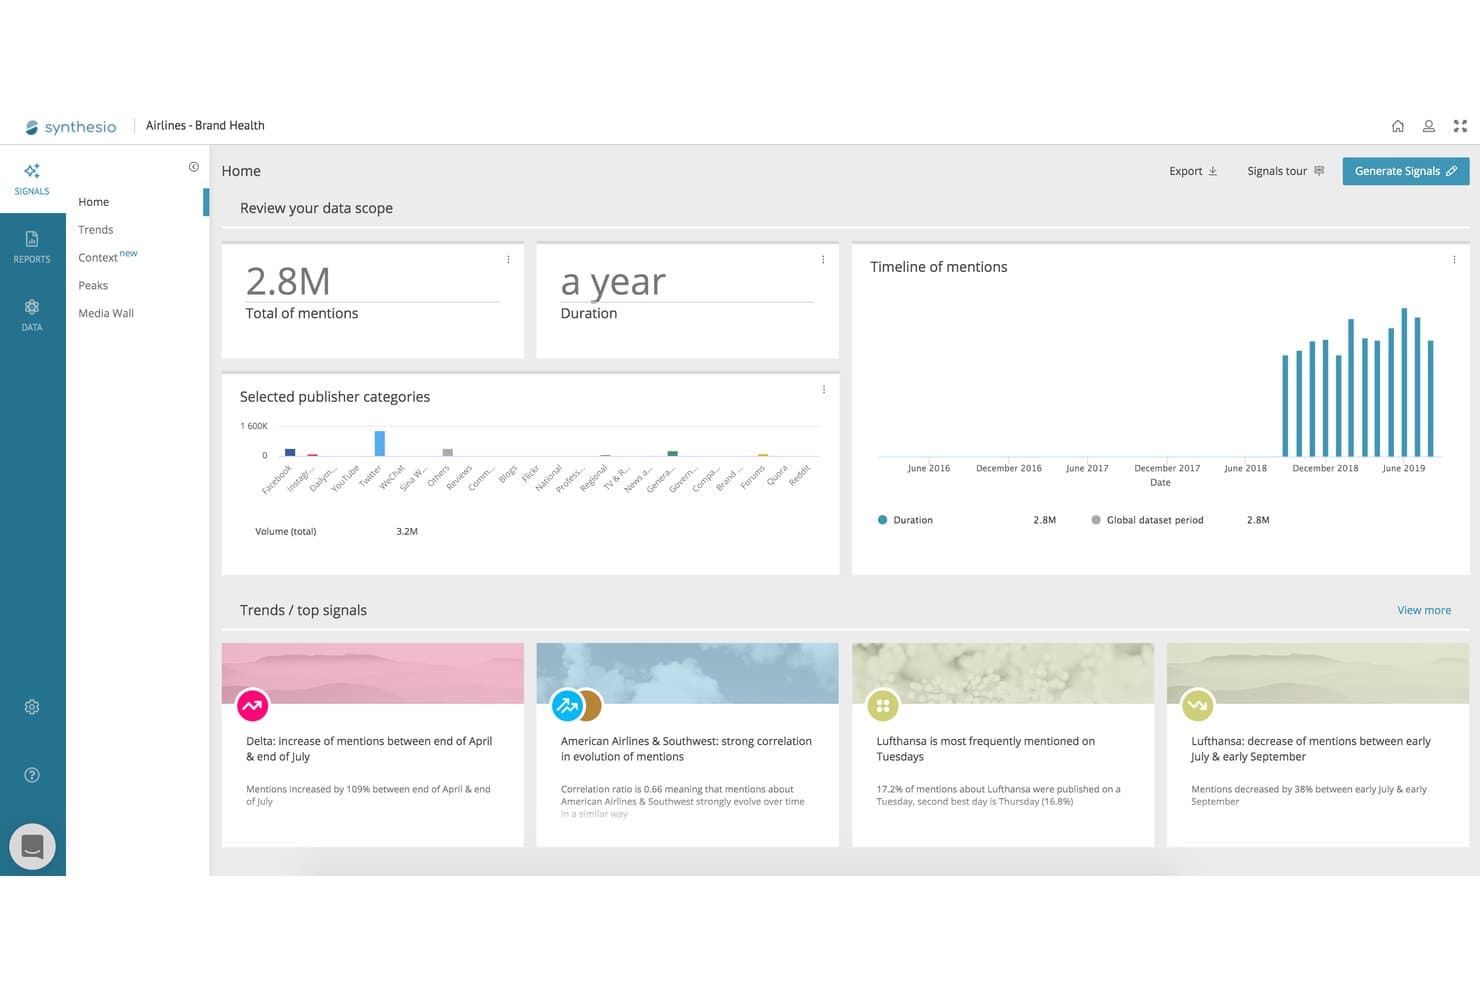
Task: Toggle the Duration legend series
Action: point(904,520)
